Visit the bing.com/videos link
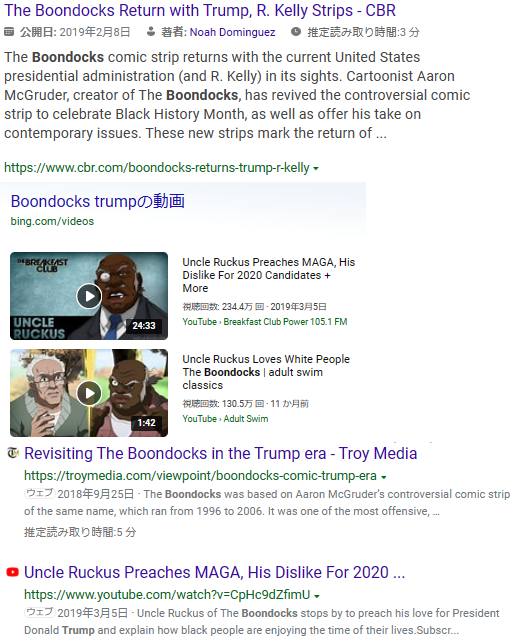The image size is (515, 642). pyautogui.click(x=52, y=221)
